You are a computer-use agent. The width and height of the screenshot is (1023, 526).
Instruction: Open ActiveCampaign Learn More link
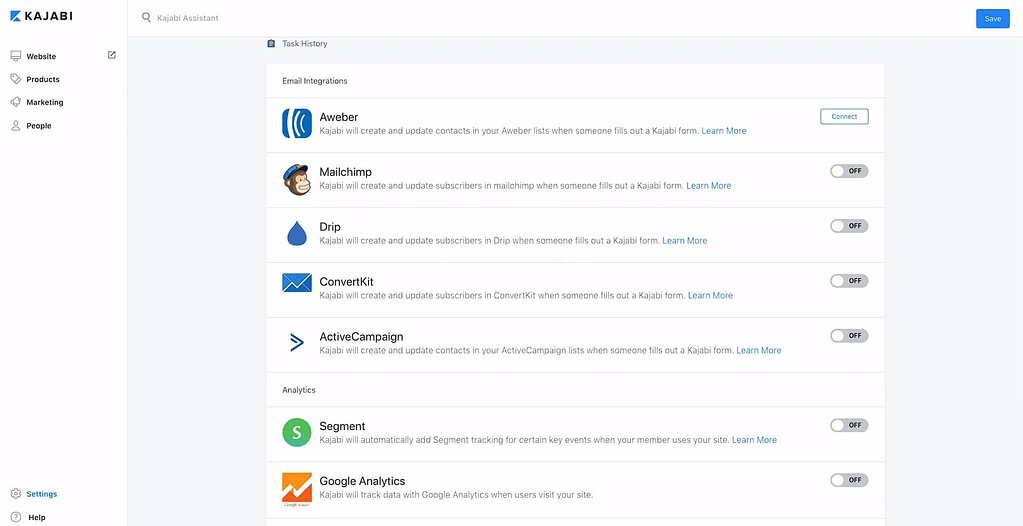tap(759, 350)
